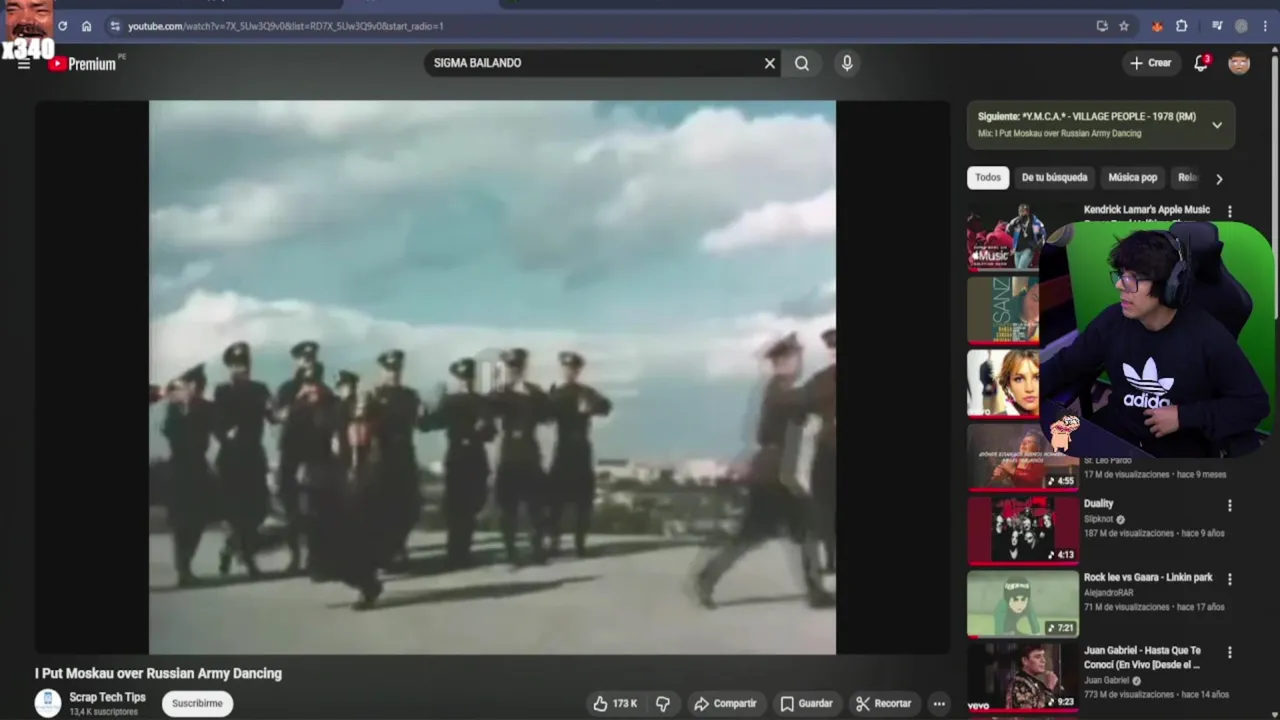The width and height of the screenshot is (1280, 720).
Task: Open AlejandroRAR channel name
Action: point(1109,593)
